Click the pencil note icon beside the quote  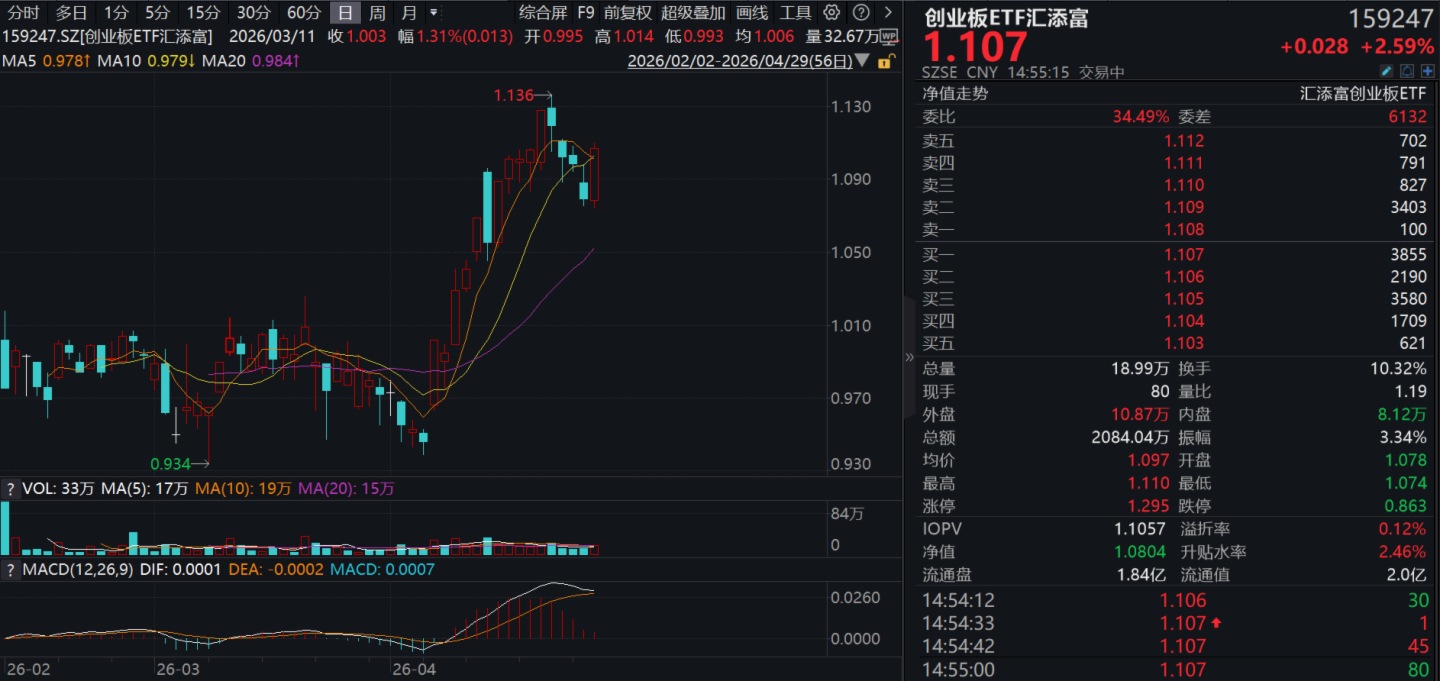[1386, 71]
